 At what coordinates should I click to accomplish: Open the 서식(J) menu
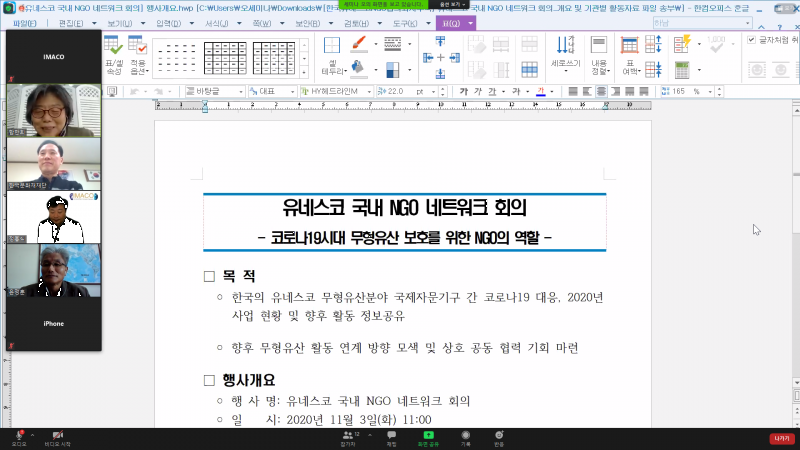pyautogui.click(x=217, y=23)
